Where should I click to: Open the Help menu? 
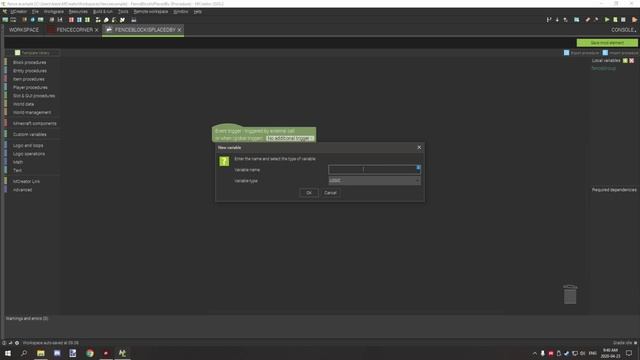click(x=198, y=12)
